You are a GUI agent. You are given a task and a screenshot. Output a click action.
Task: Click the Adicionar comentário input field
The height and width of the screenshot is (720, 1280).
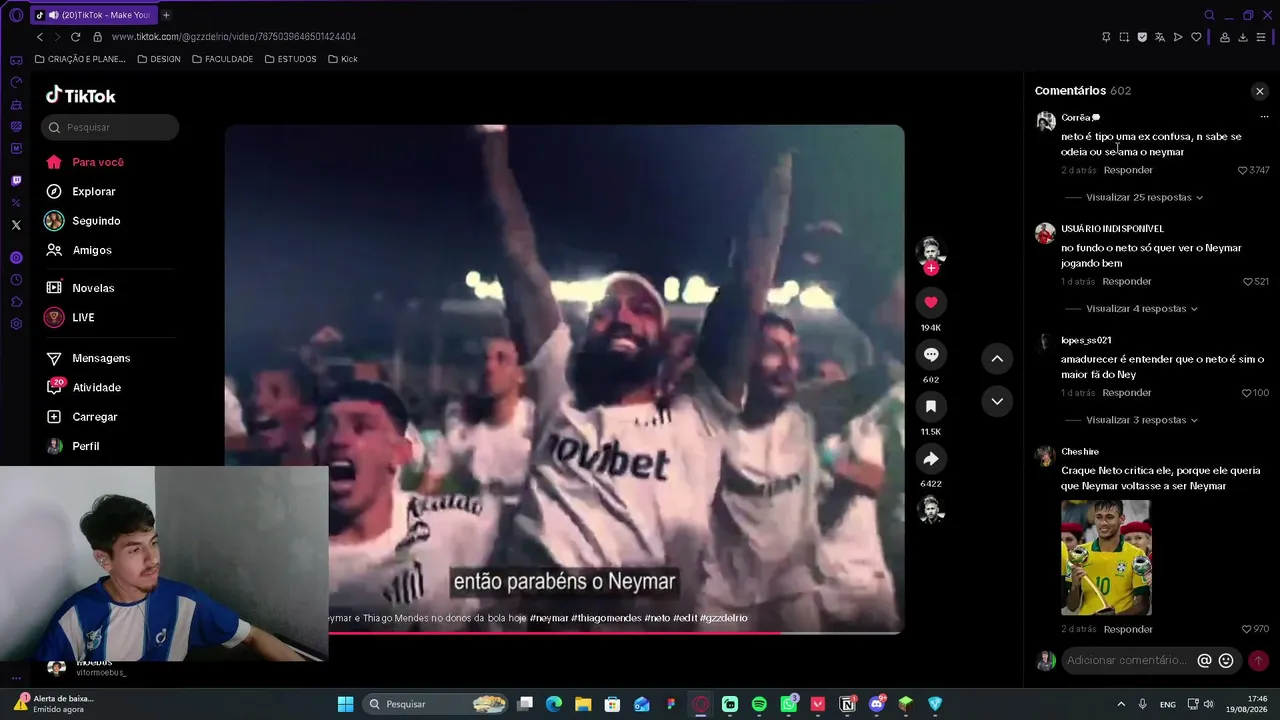1129,660
